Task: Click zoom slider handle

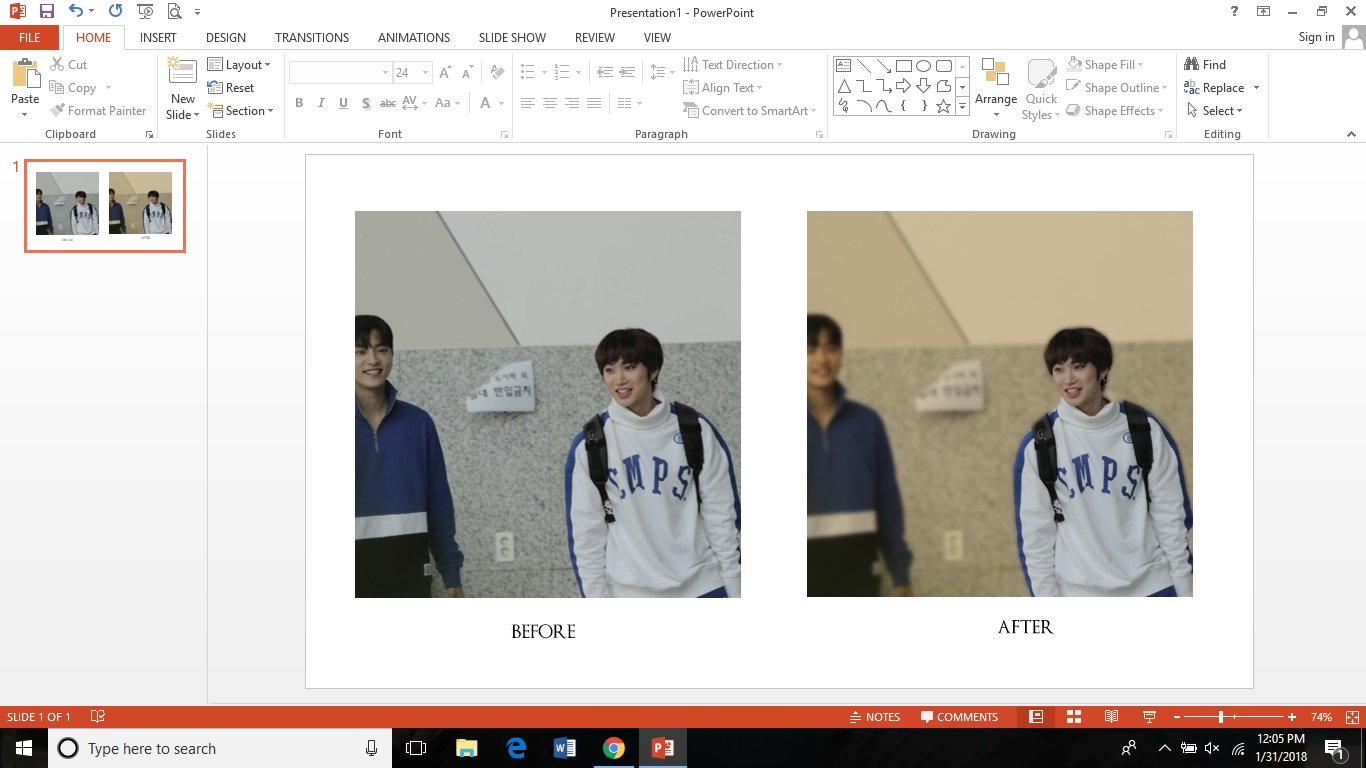Action: (1221, 717)
